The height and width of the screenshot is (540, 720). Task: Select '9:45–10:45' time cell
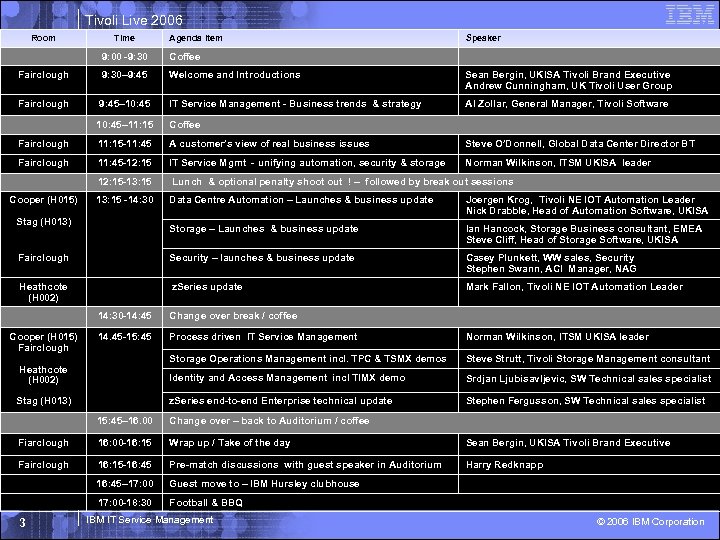(124, 104)
